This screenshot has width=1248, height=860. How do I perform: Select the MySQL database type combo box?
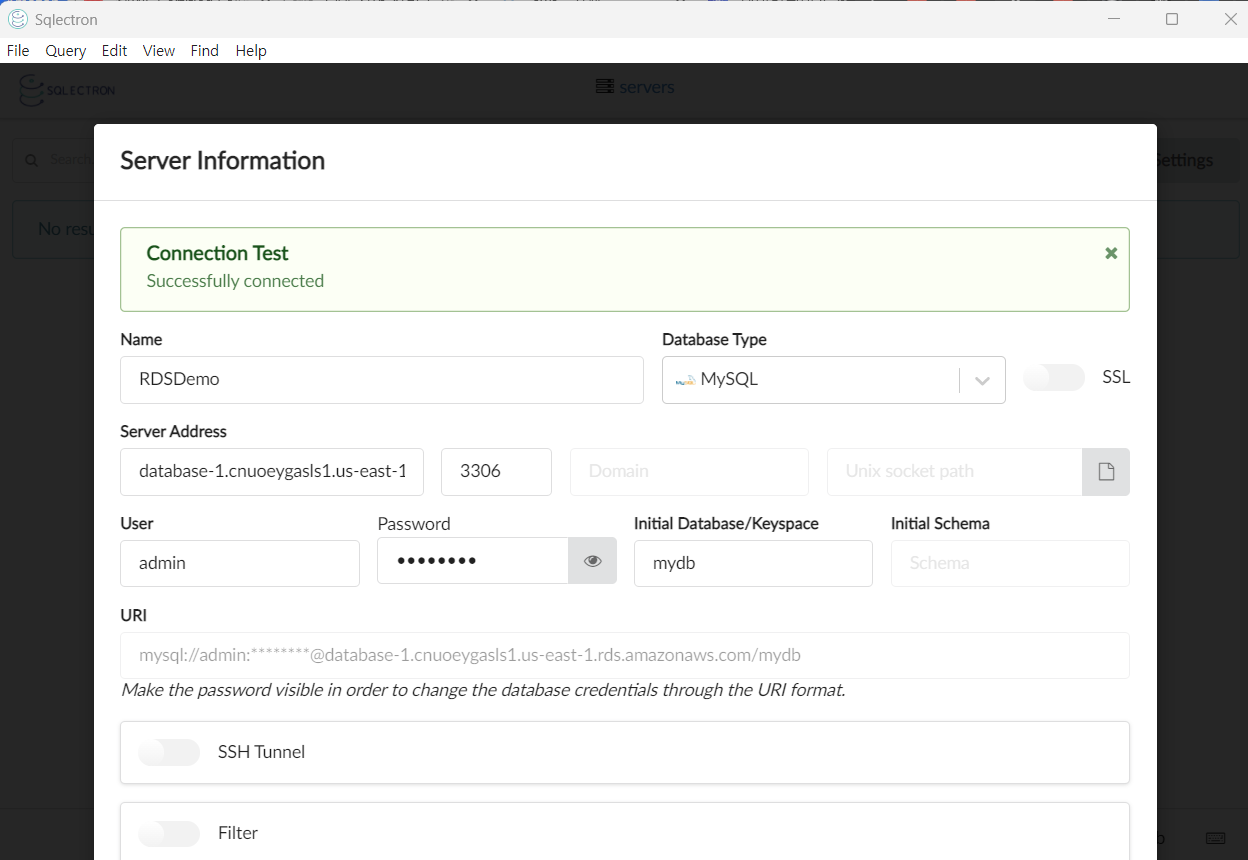pos(834,380)
